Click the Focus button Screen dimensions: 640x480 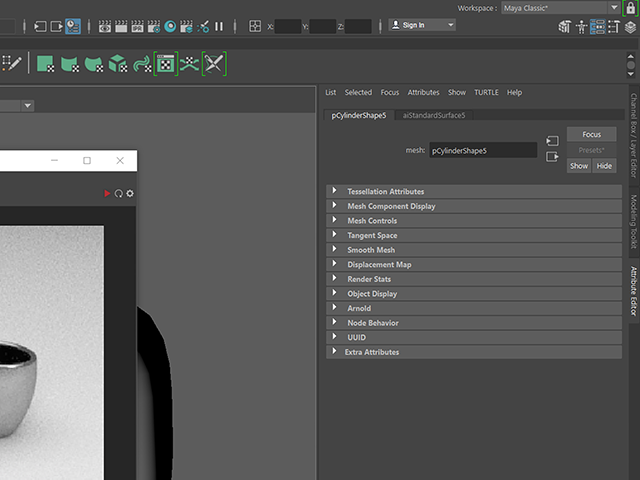tap(591, 134)
